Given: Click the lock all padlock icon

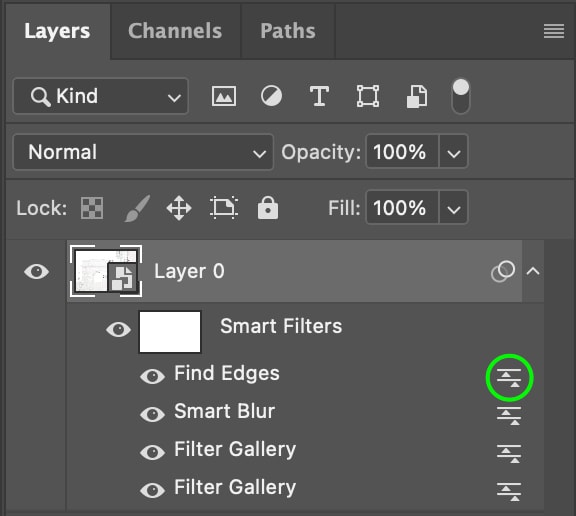Looking at the screenshot, I should pyautogui.click(x=268, y=208).
